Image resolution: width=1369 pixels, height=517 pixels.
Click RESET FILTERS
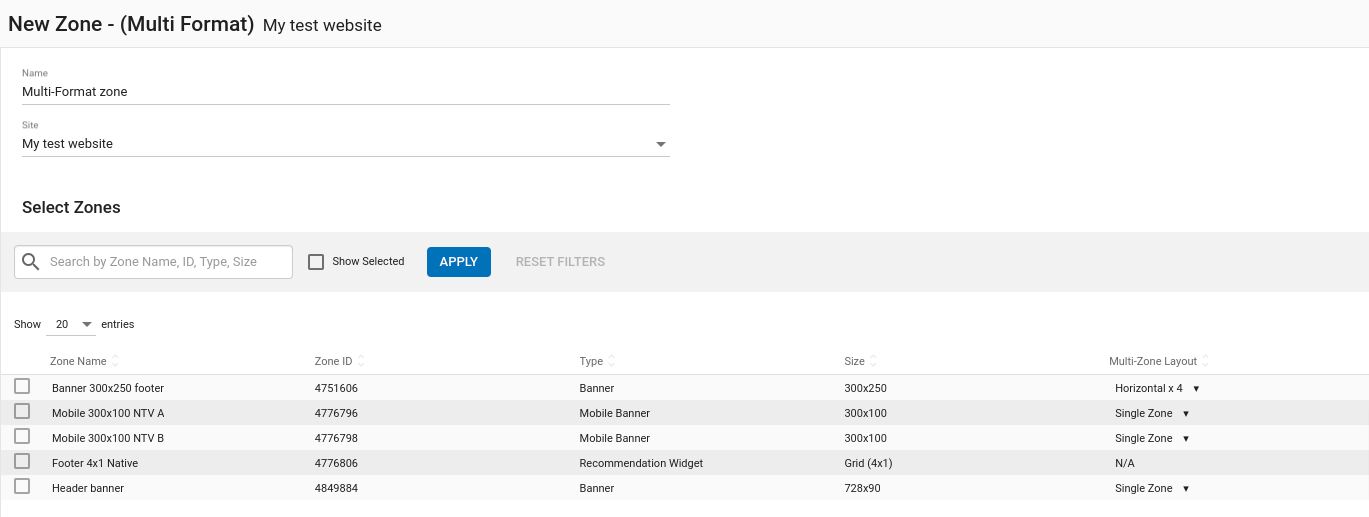coord(560,262)
